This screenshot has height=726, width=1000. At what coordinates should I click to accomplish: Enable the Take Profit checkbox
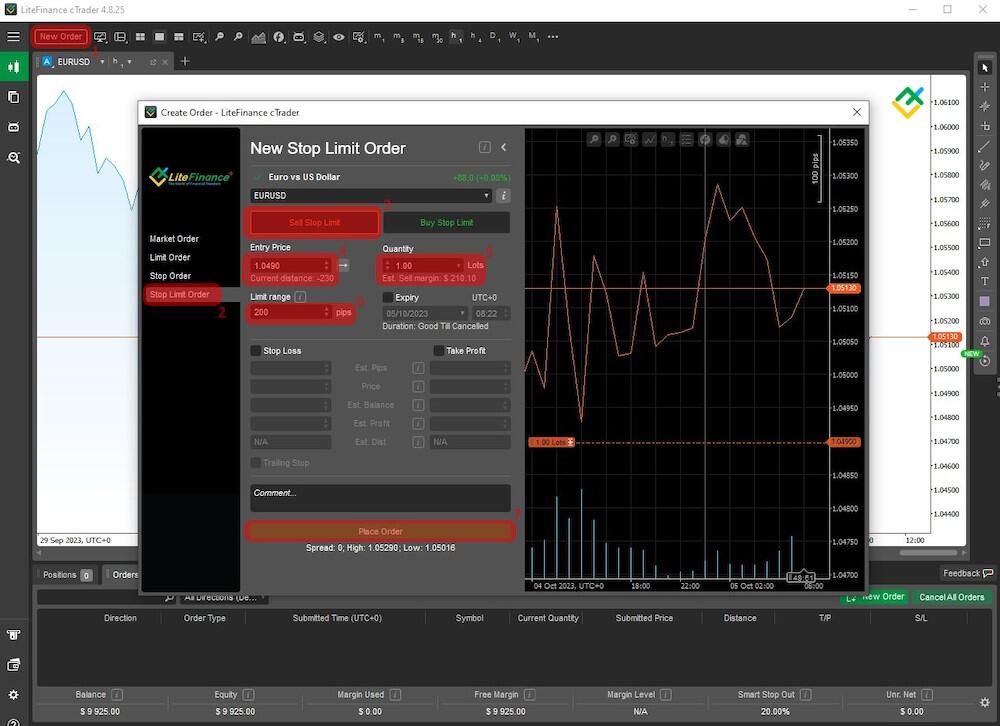coord(438,351)
